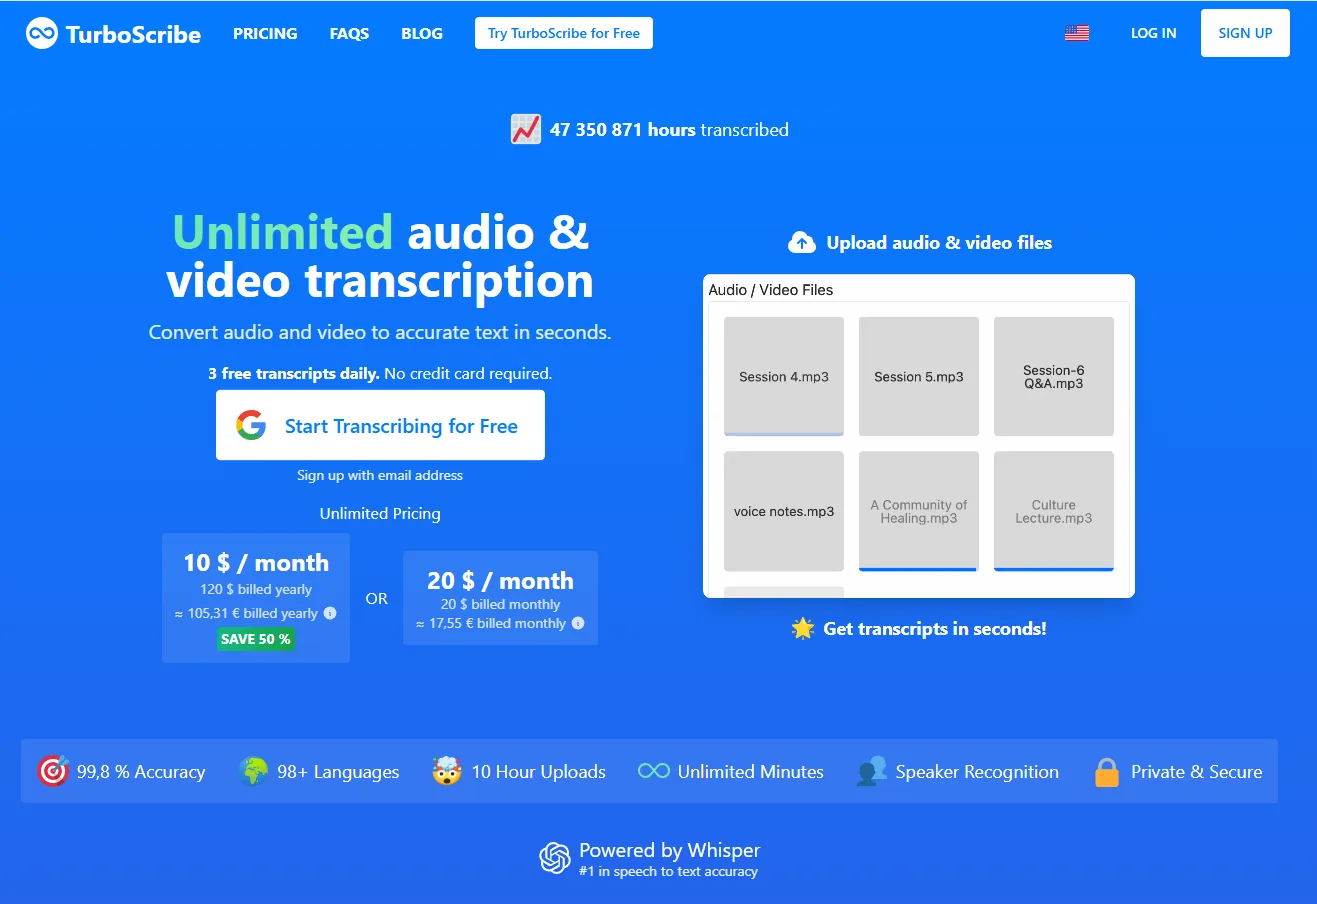Click the speaker silhouettes icon
1317x904 pixels.
click(872, 771)
